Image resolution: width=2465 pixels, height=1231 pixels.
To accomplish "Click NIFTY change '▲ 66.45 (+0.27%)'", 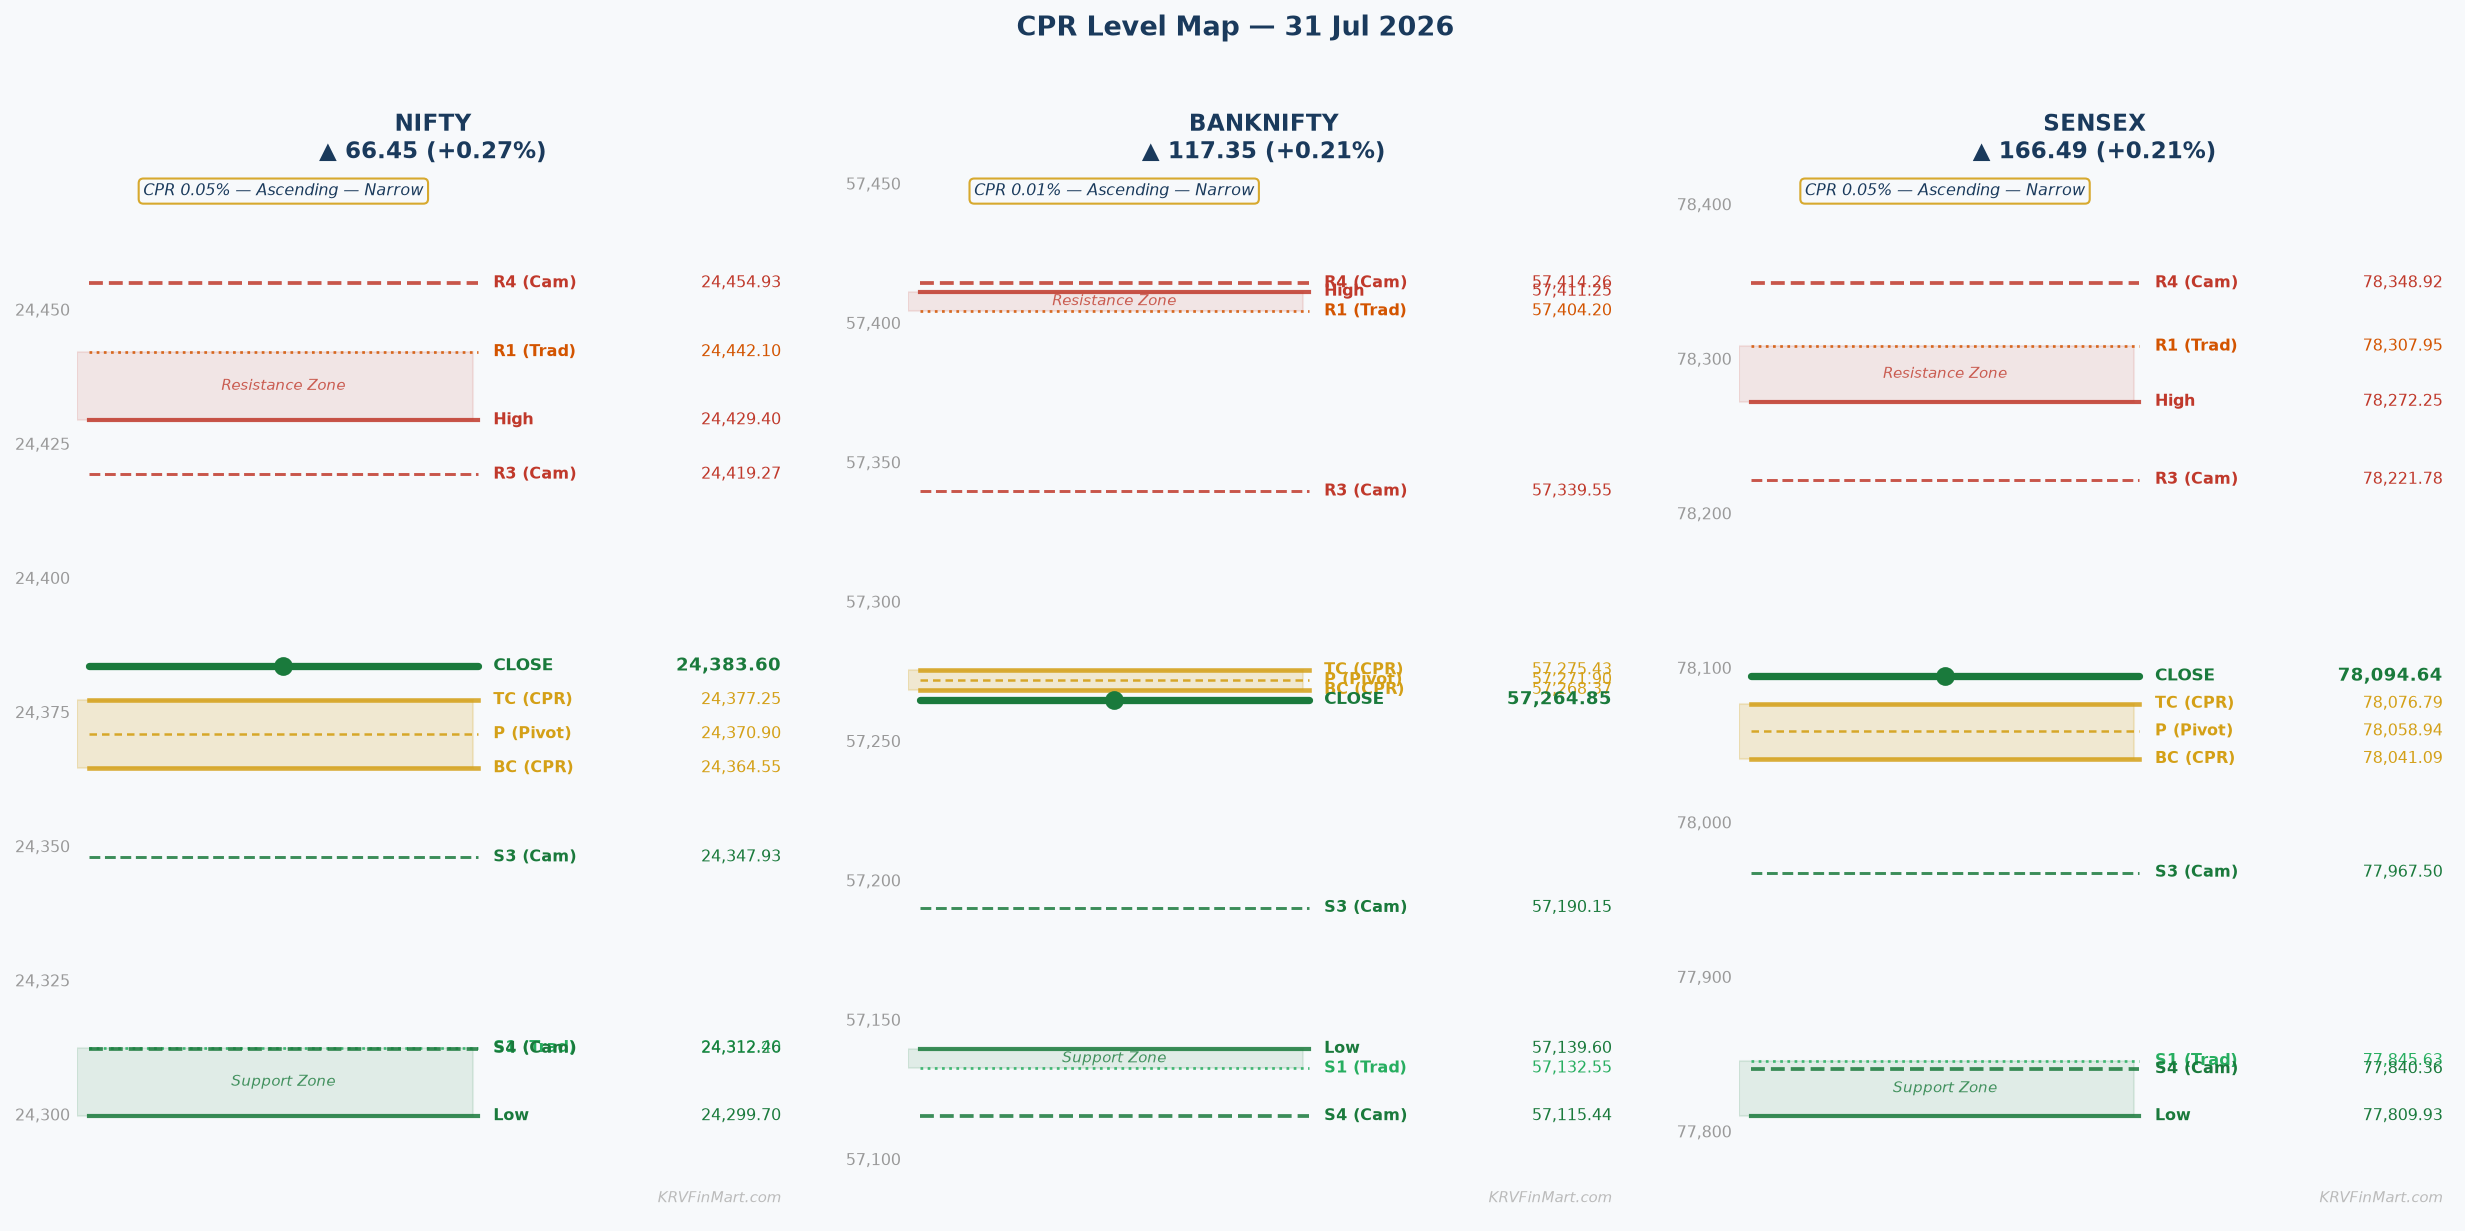I will pos(432,151).
